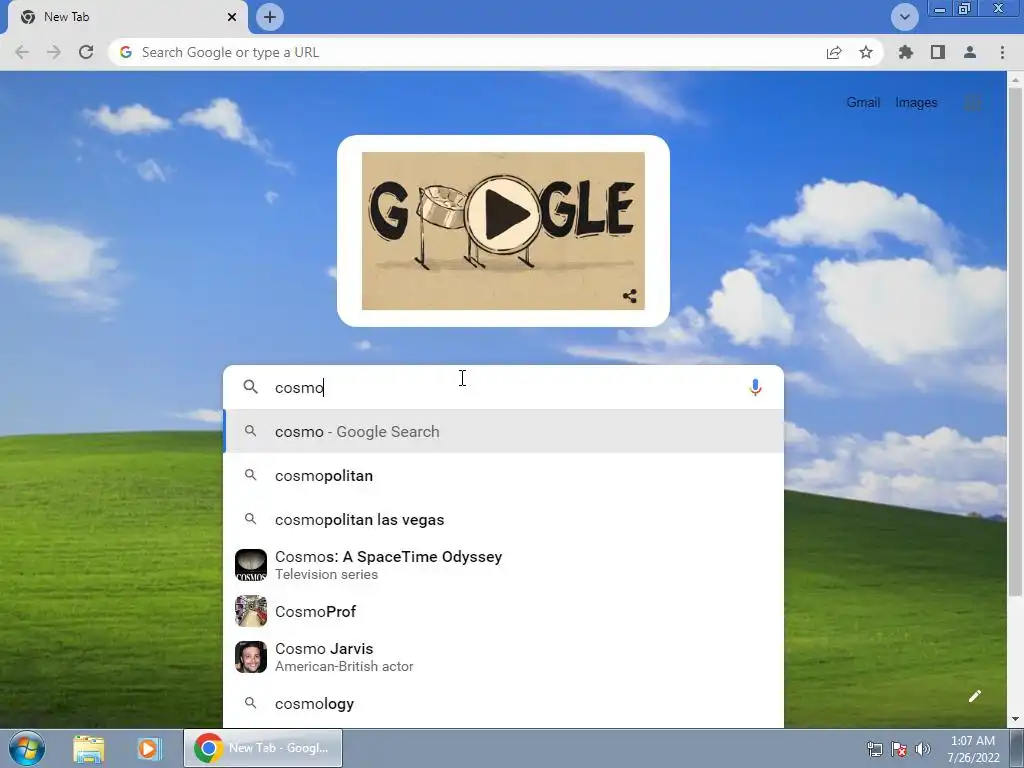Open a new tab with plus button
This screenshot has width=1024, height=768.
tap(270, 17)
